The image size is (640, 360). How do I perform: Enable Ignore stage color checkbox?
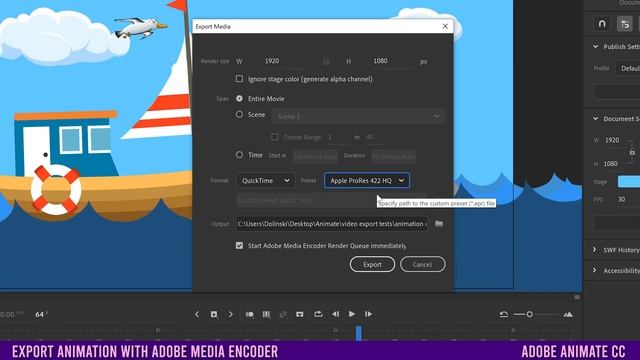(239, 79)
